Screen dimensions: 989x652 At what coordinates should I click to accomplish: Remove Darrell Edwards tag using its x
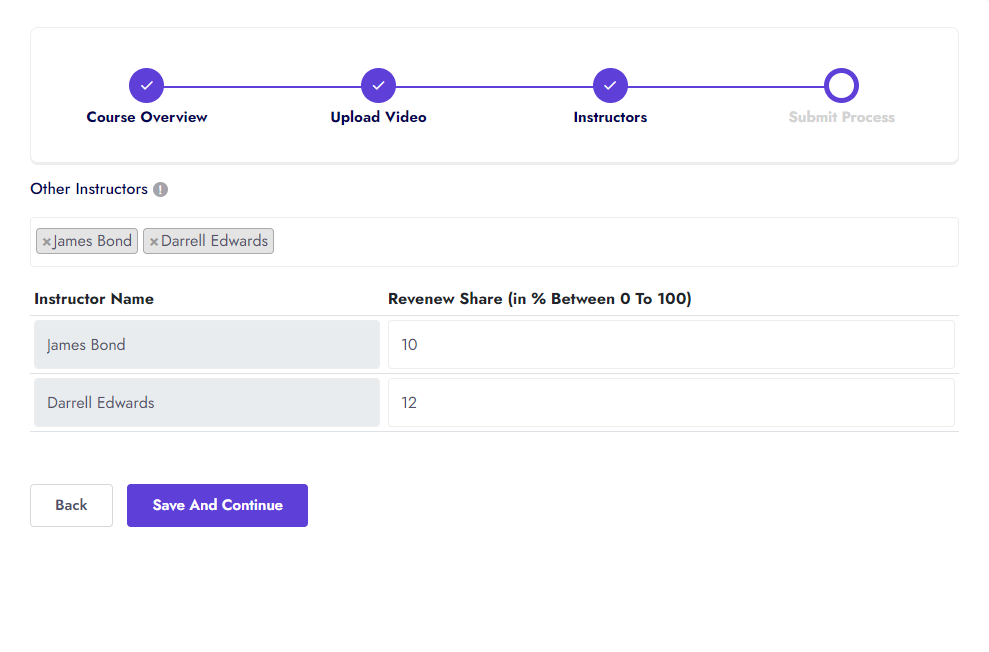point(154,242)
